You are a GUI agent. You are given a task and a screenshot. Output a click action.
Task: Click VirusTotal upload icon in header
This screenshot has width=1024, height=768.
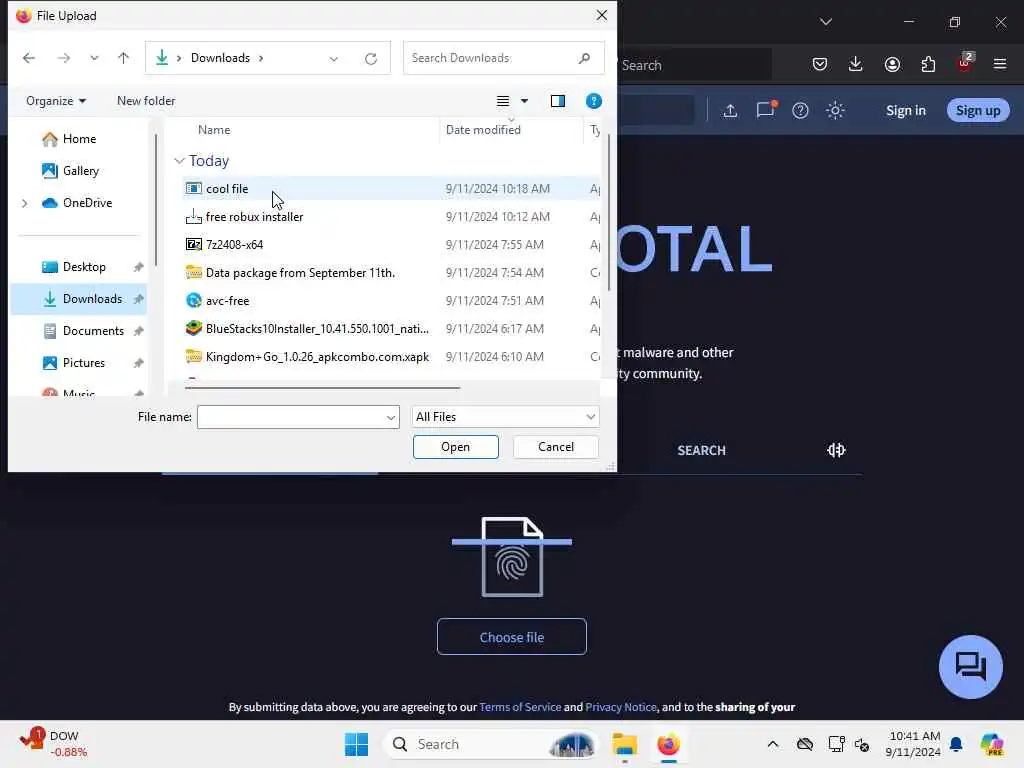pyautogui.click(x=730, y=111)
